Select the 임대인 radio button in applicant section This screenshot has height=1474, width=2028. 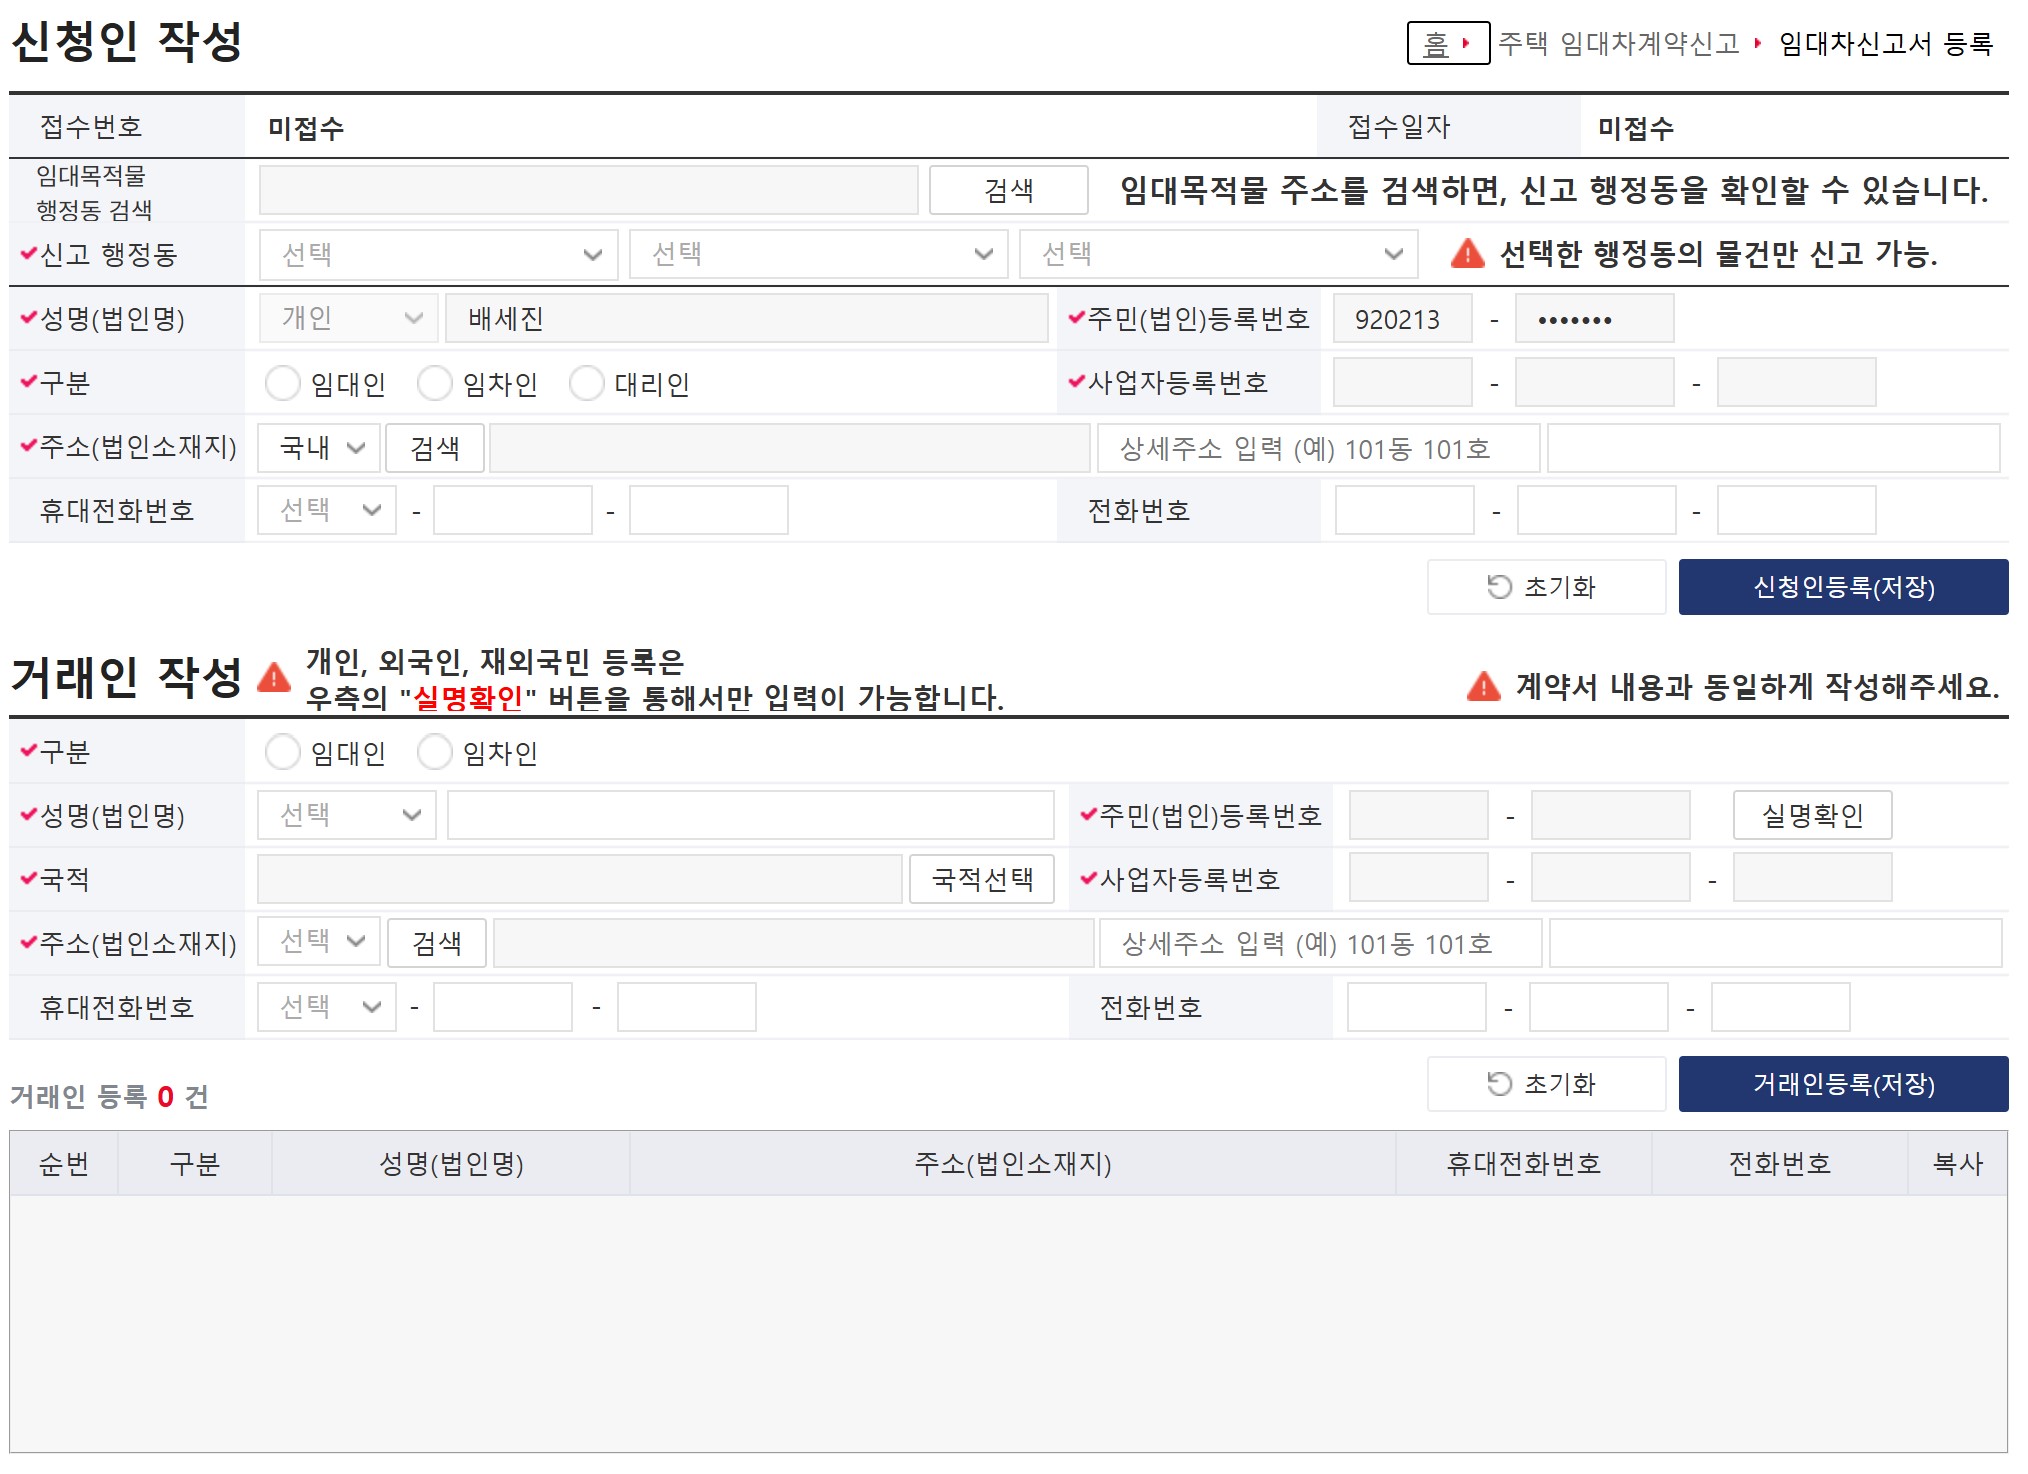tap(283, 383)
